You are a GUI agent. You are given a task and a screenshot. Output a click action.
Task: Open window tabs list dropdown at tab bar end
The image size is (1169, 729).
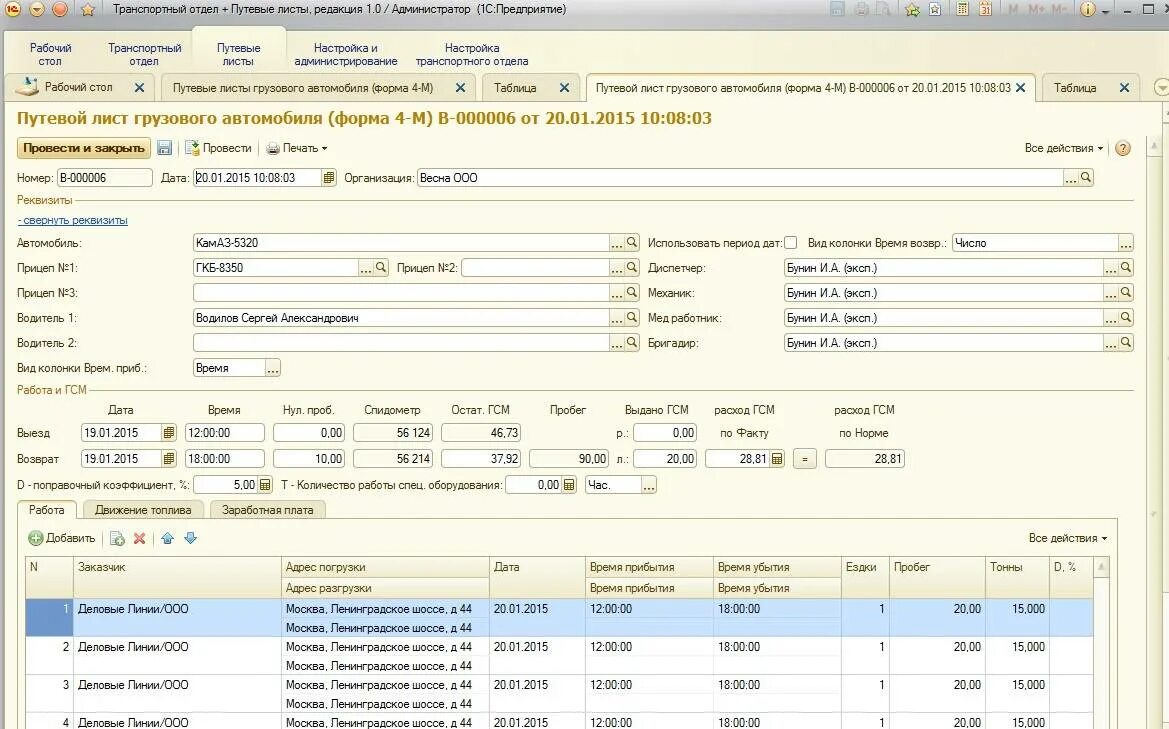[x=1161, y=87]
